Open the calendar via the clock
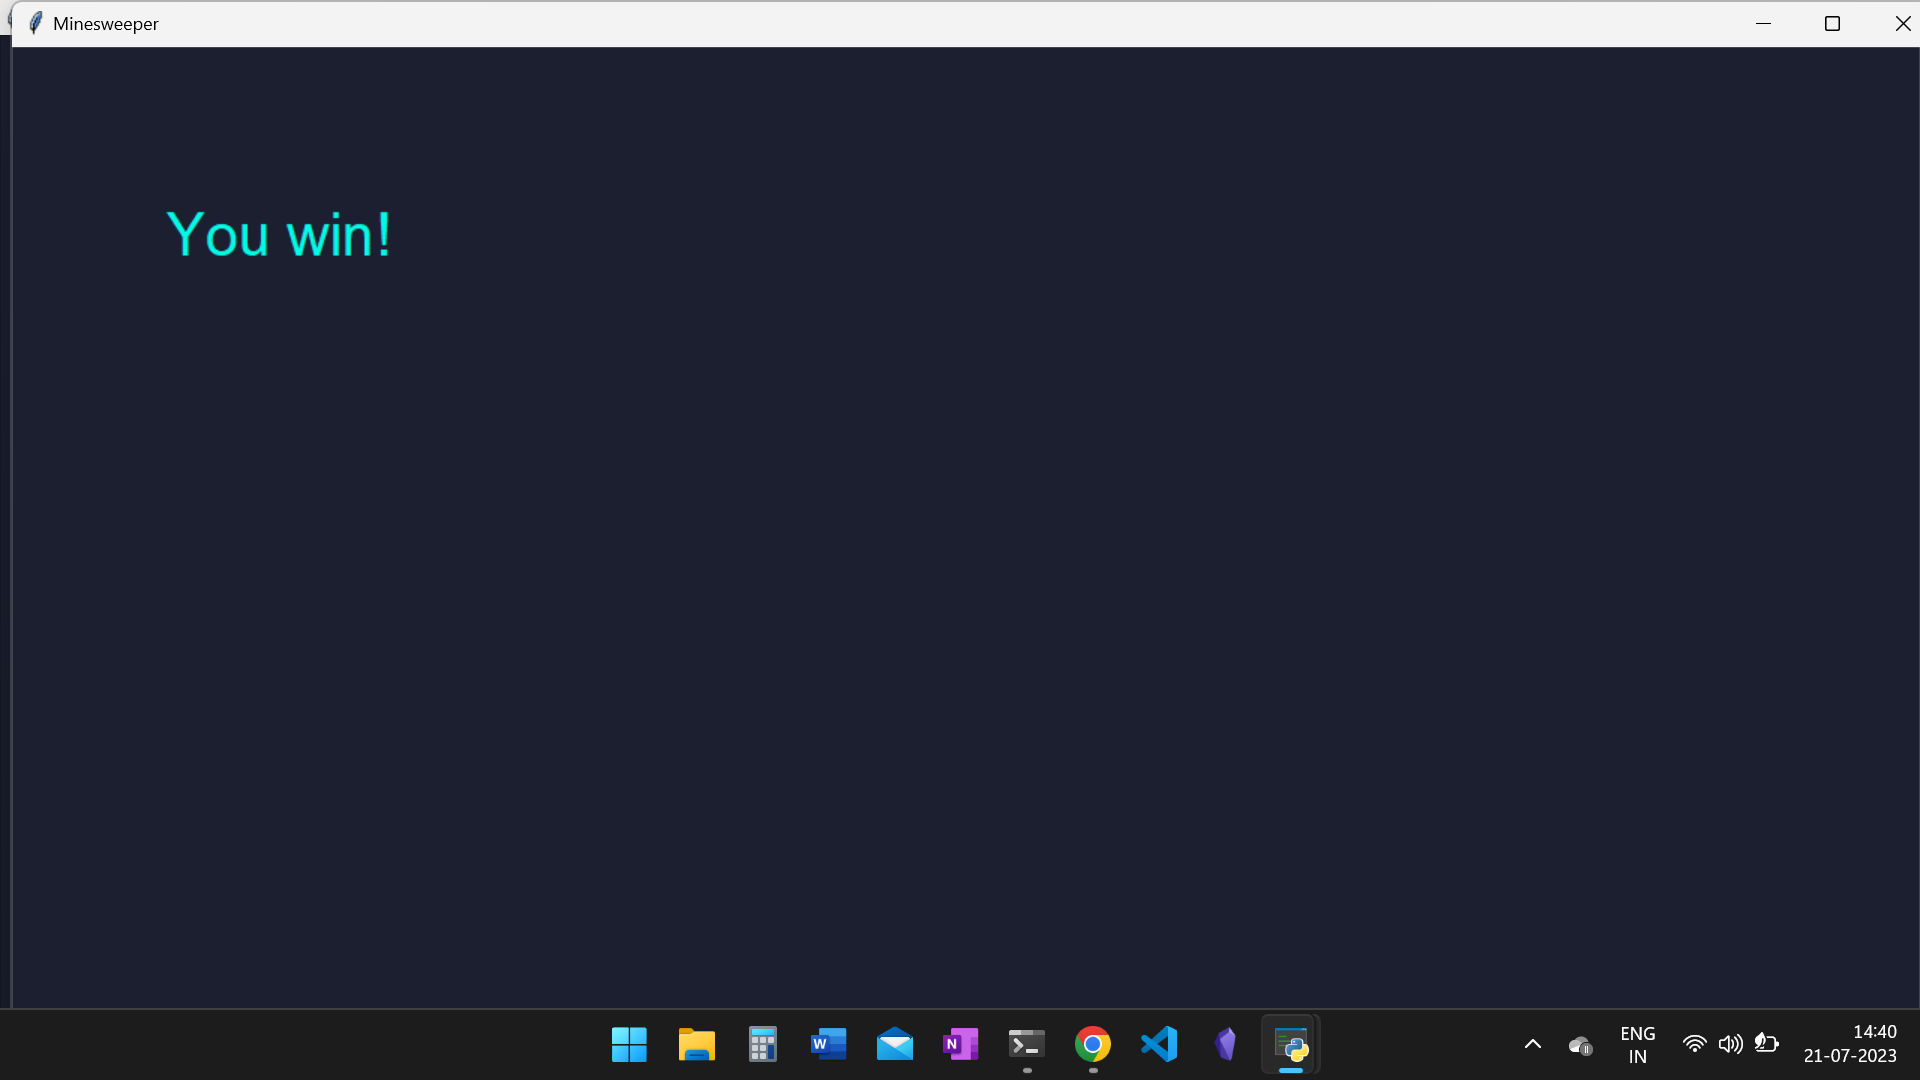This screenshot has width=1920, height=1080. point(1850,1044)
